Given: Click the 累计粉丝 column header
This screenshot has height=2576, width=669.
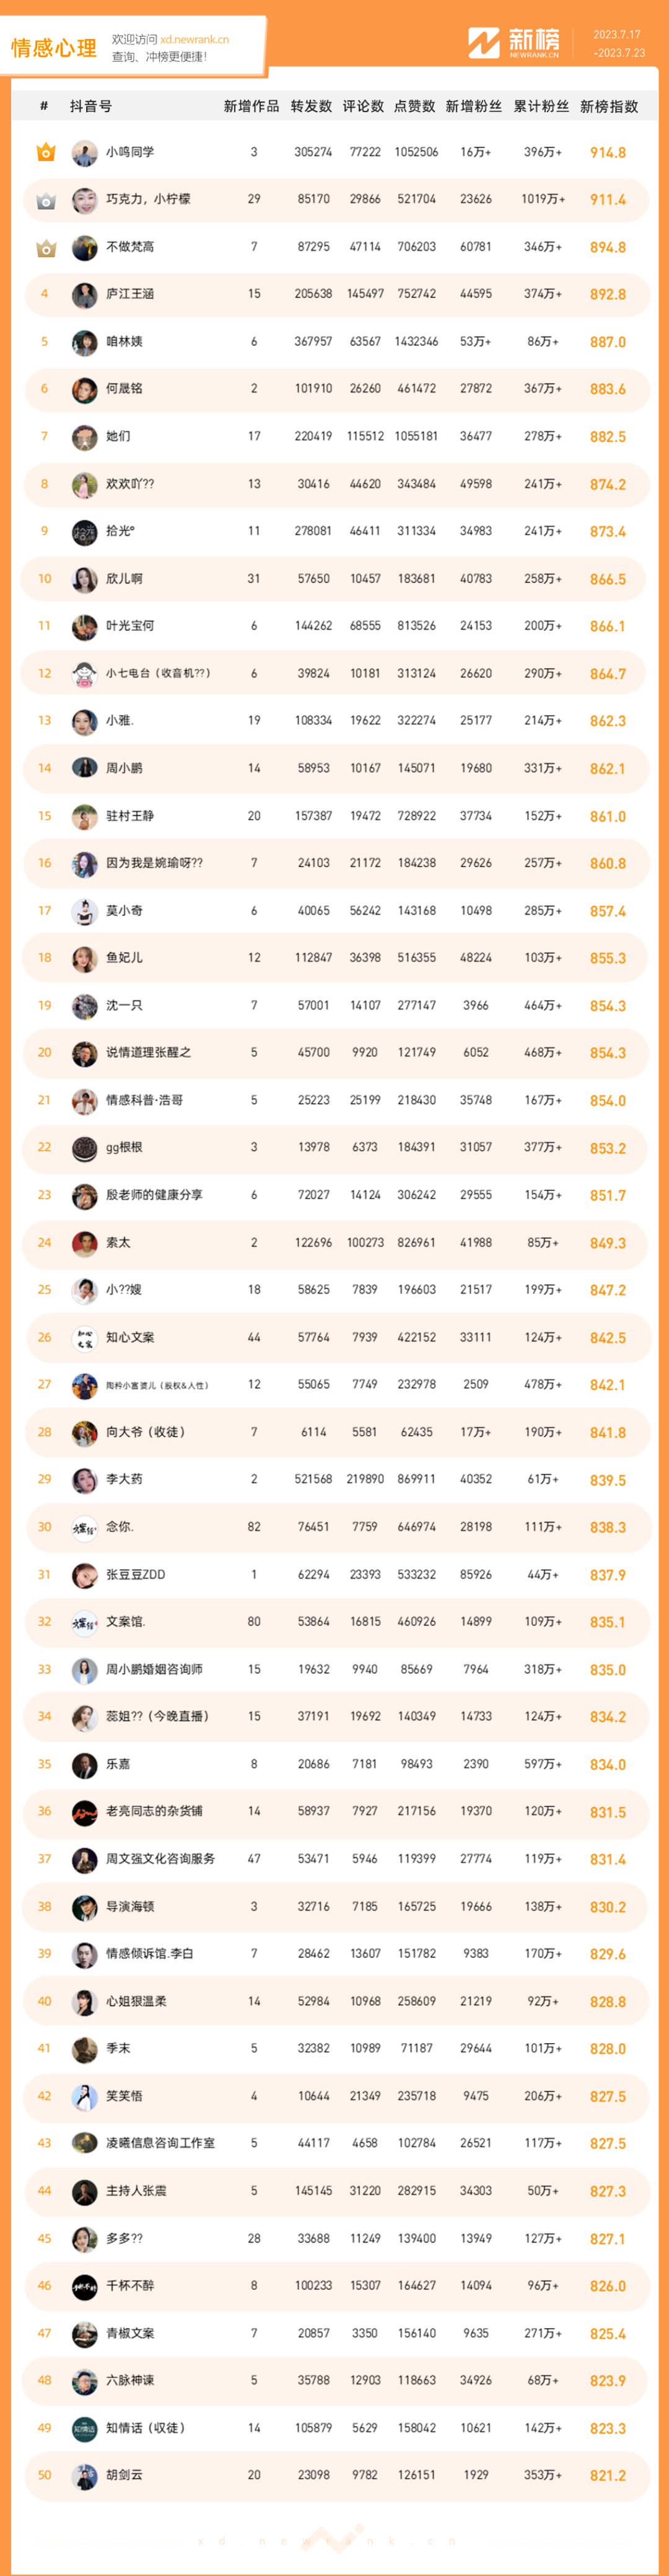Looking at the screenshot, I should pos(541,106).
